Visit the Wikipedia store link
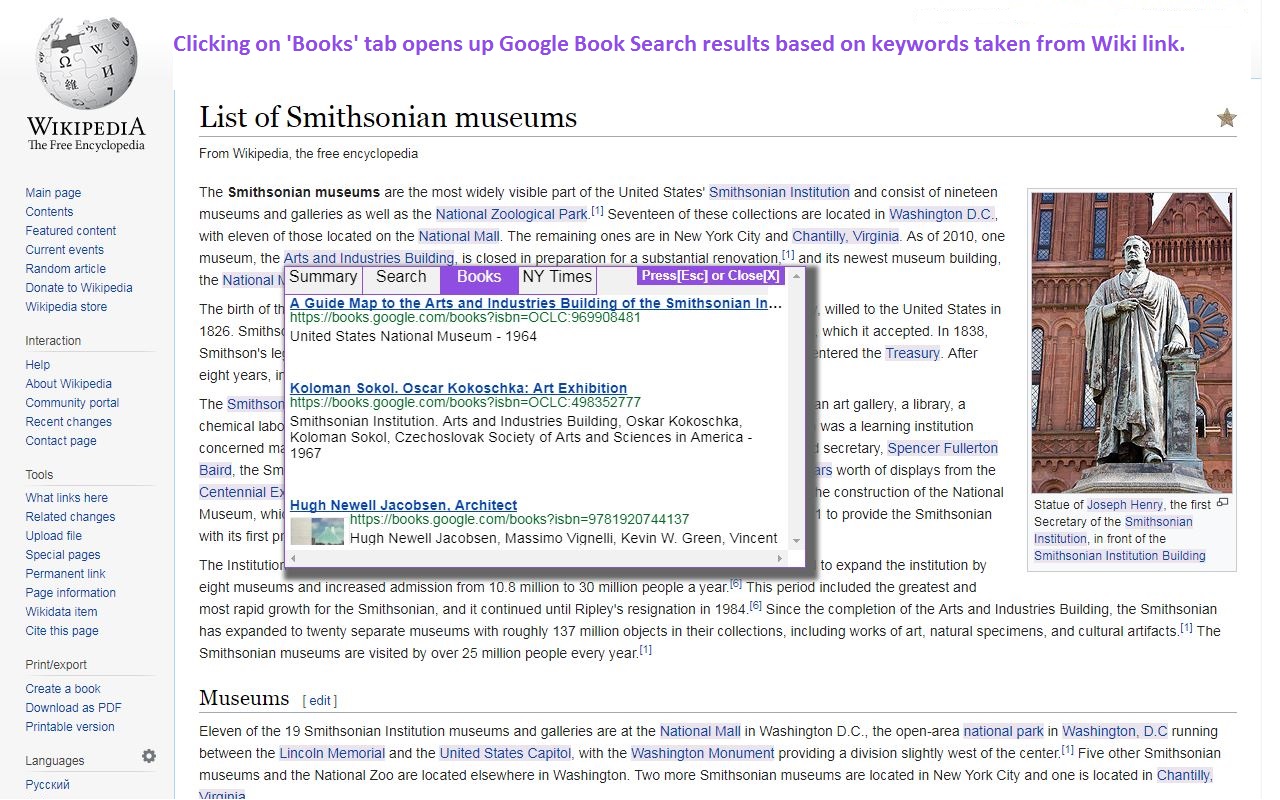This screenshot has width=1280, height=800. [66, 307]
